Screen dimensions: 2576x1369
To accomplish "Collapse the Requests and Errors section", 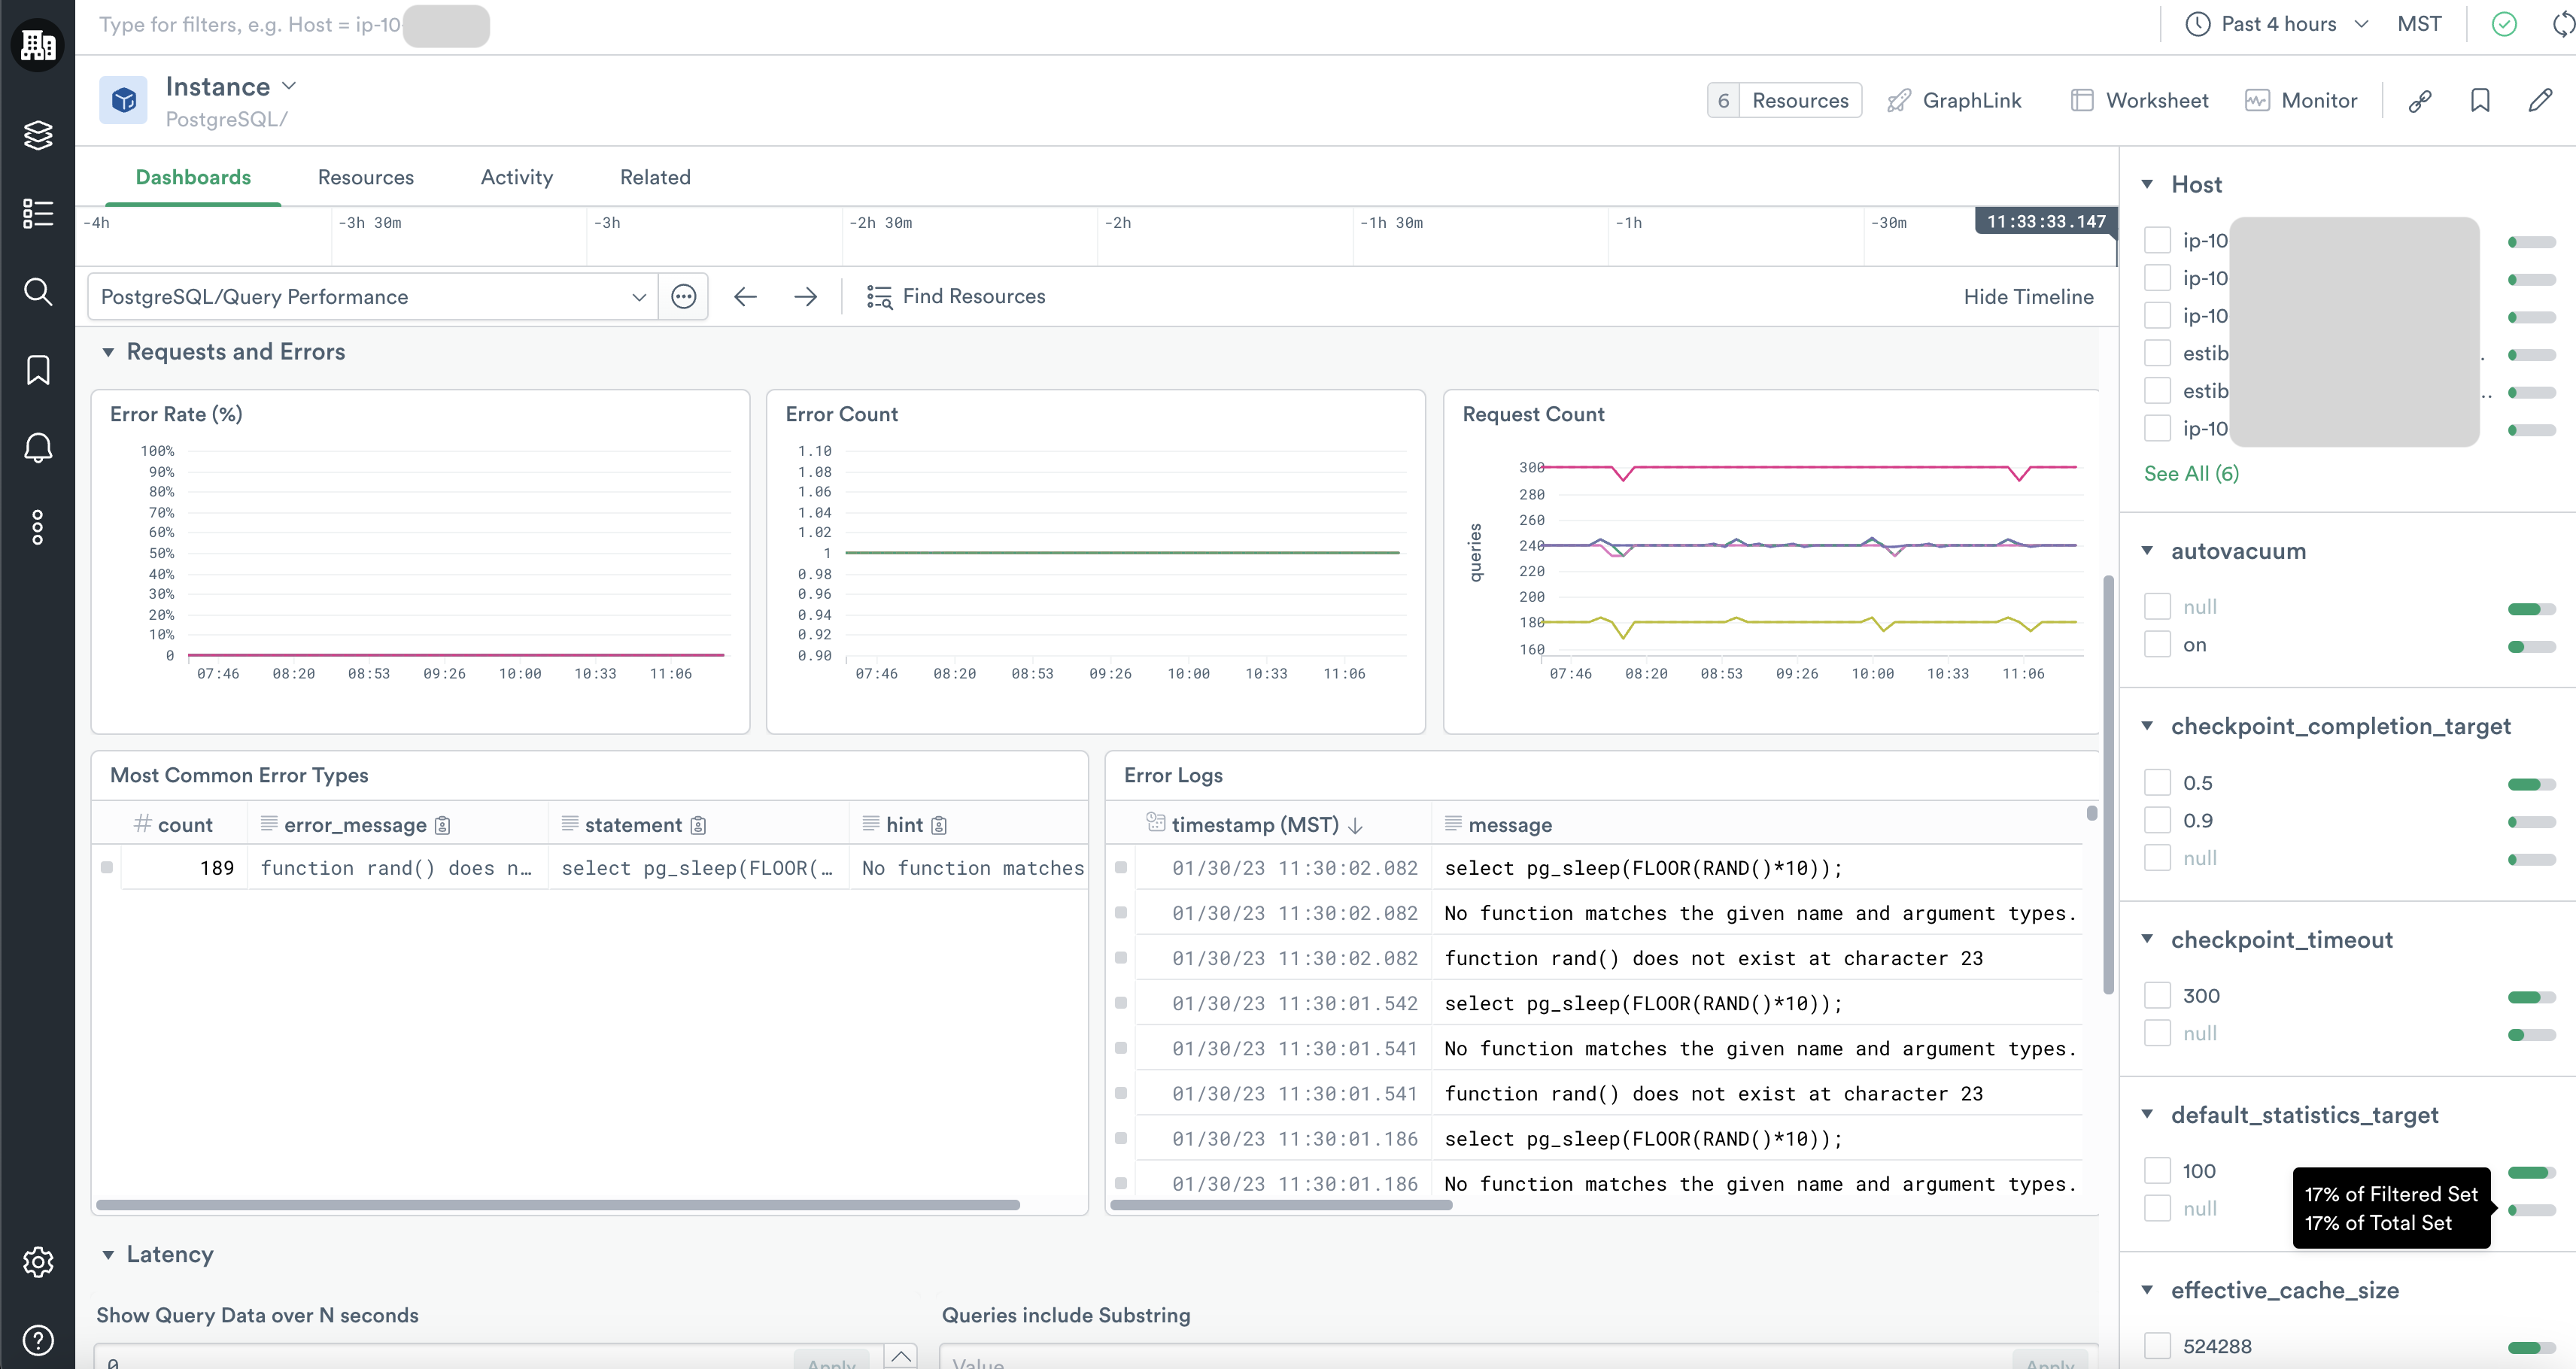I will (x=108, y=352).
